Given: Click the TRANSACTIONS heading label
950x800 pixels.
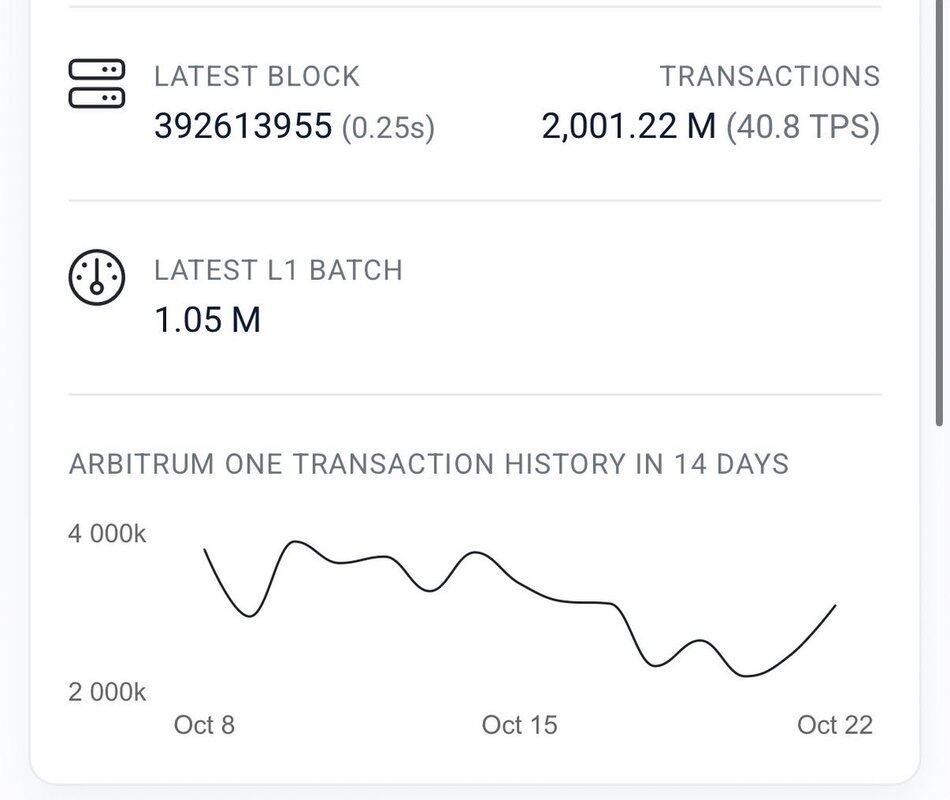Looking at the screenshot, I should pyautogui.click(x=769, y=76).
